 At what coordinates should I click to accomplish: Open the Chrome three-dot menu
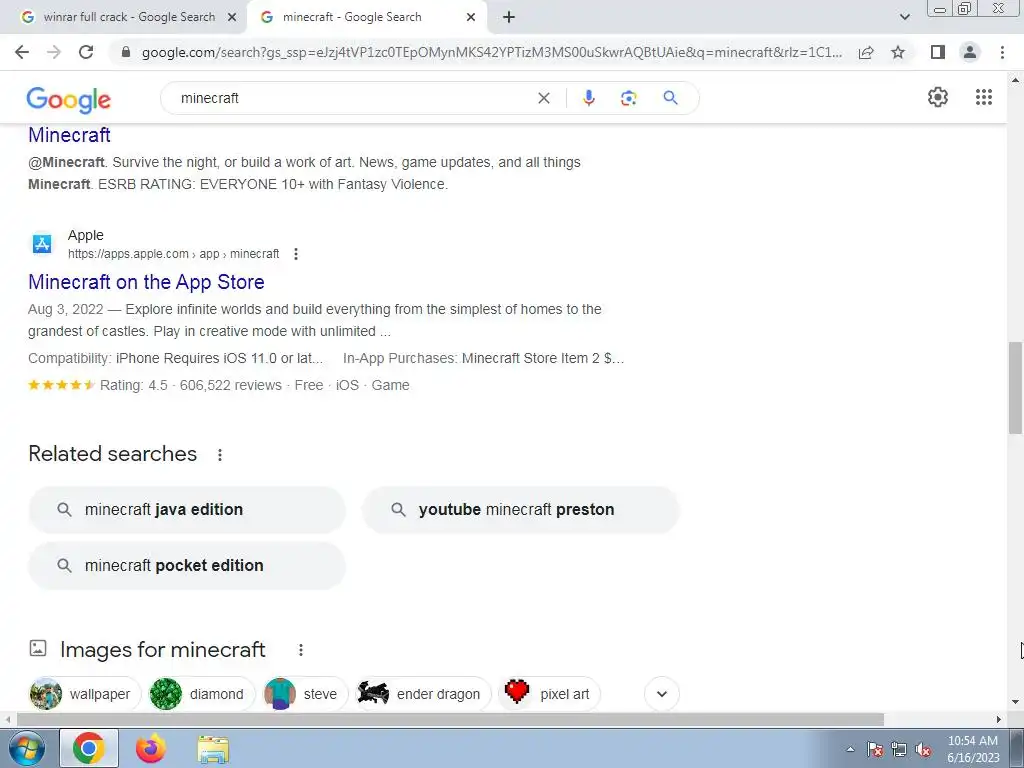1002,52
